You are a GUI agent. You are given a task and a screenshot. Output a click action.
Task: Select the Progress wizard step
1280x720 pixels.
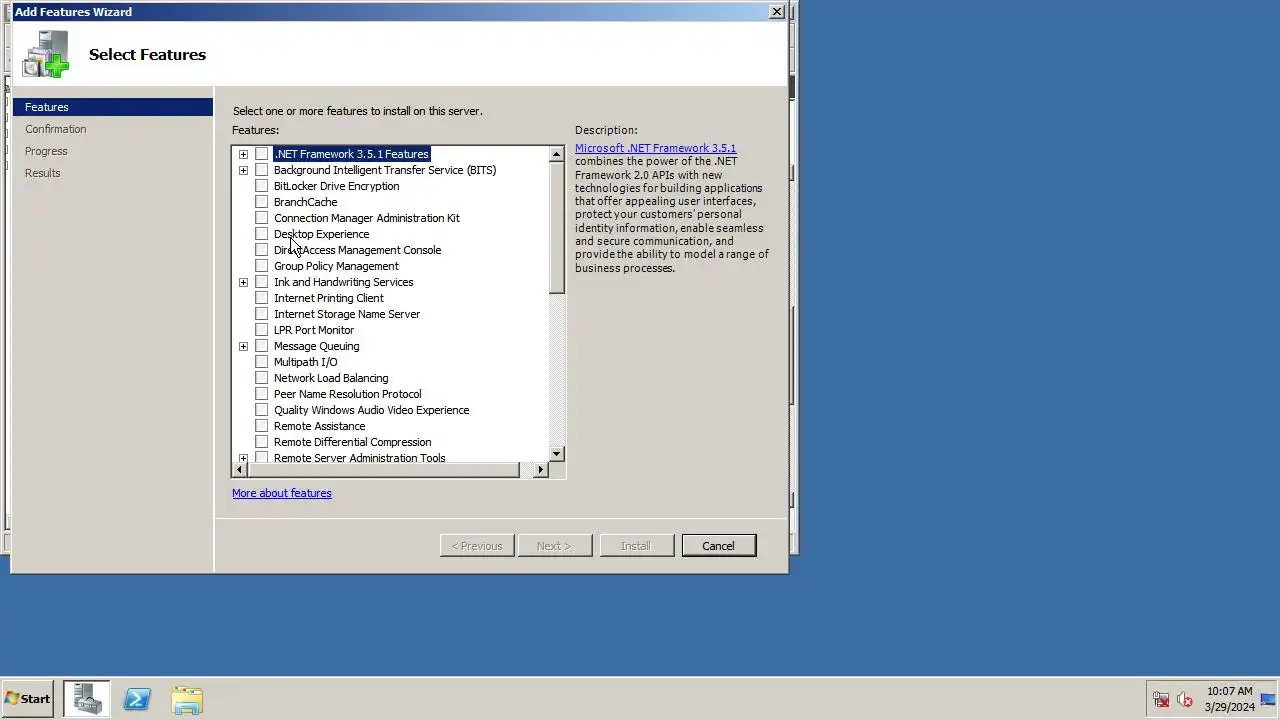(x=46, y=151)
